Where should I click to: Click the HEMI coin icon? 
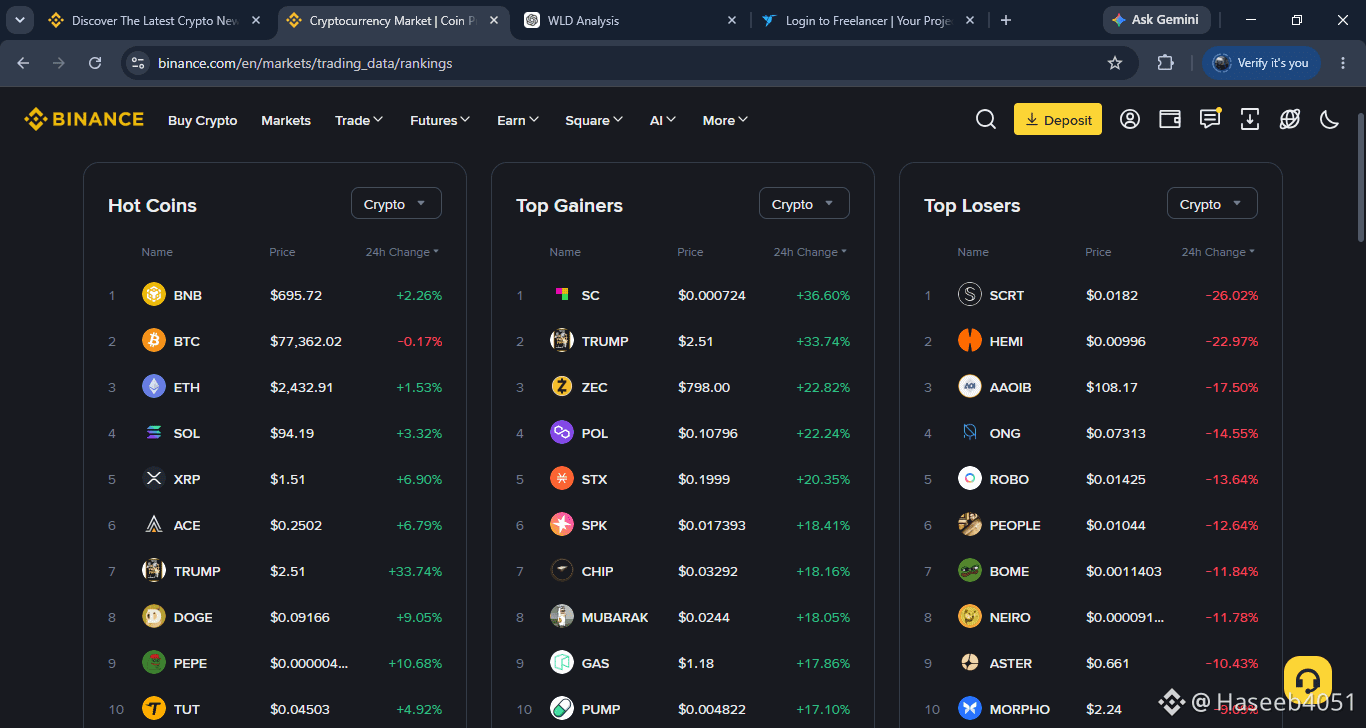tap(970, 341)
